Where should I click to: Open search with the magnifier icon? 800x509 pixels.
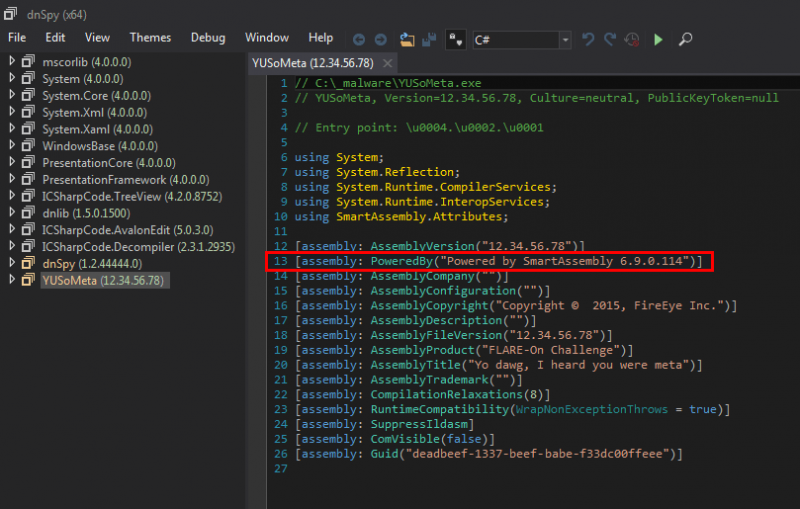[686, 39]
